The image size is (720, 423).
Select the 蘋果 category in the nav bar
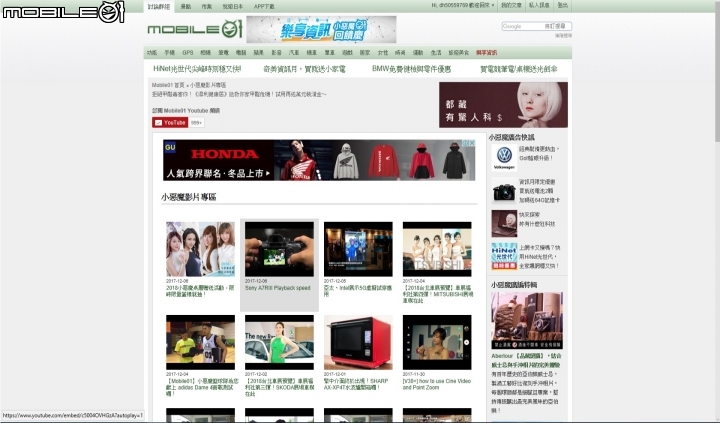(x=259, y=53)
